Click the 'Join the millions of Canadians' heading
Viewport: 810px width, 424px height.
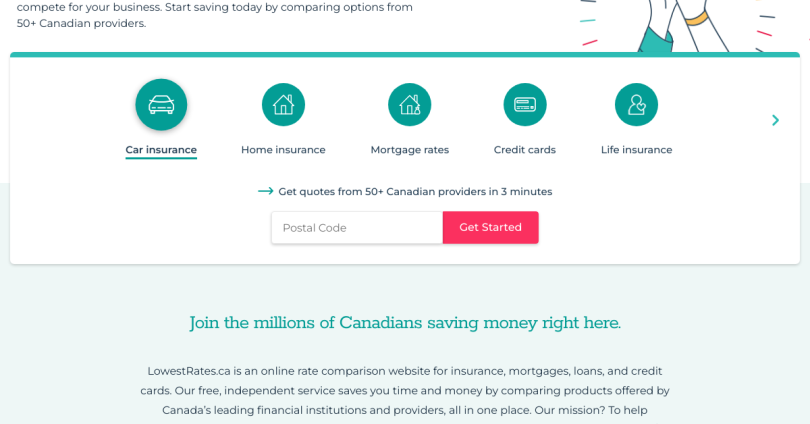[x=405, y=323]
